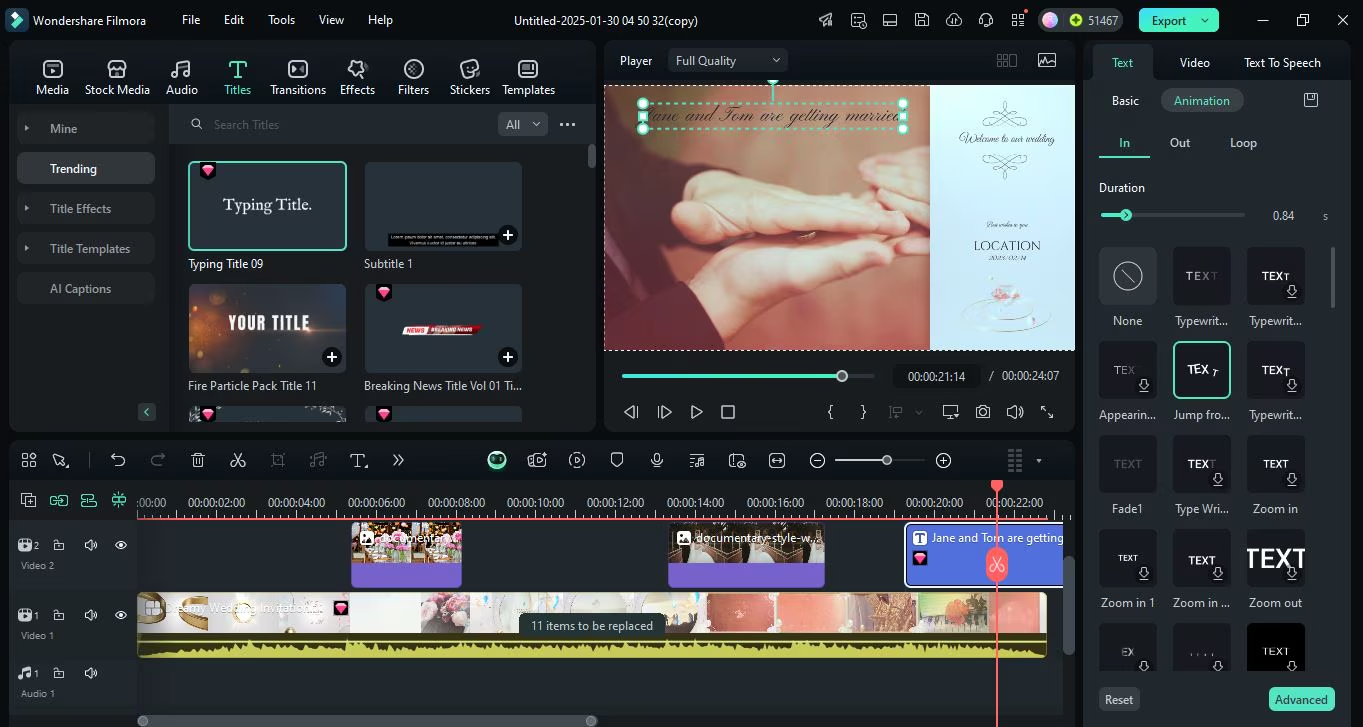Click the mark-out curly bracket
This screenshot has height=727, width=1363.
863,412
